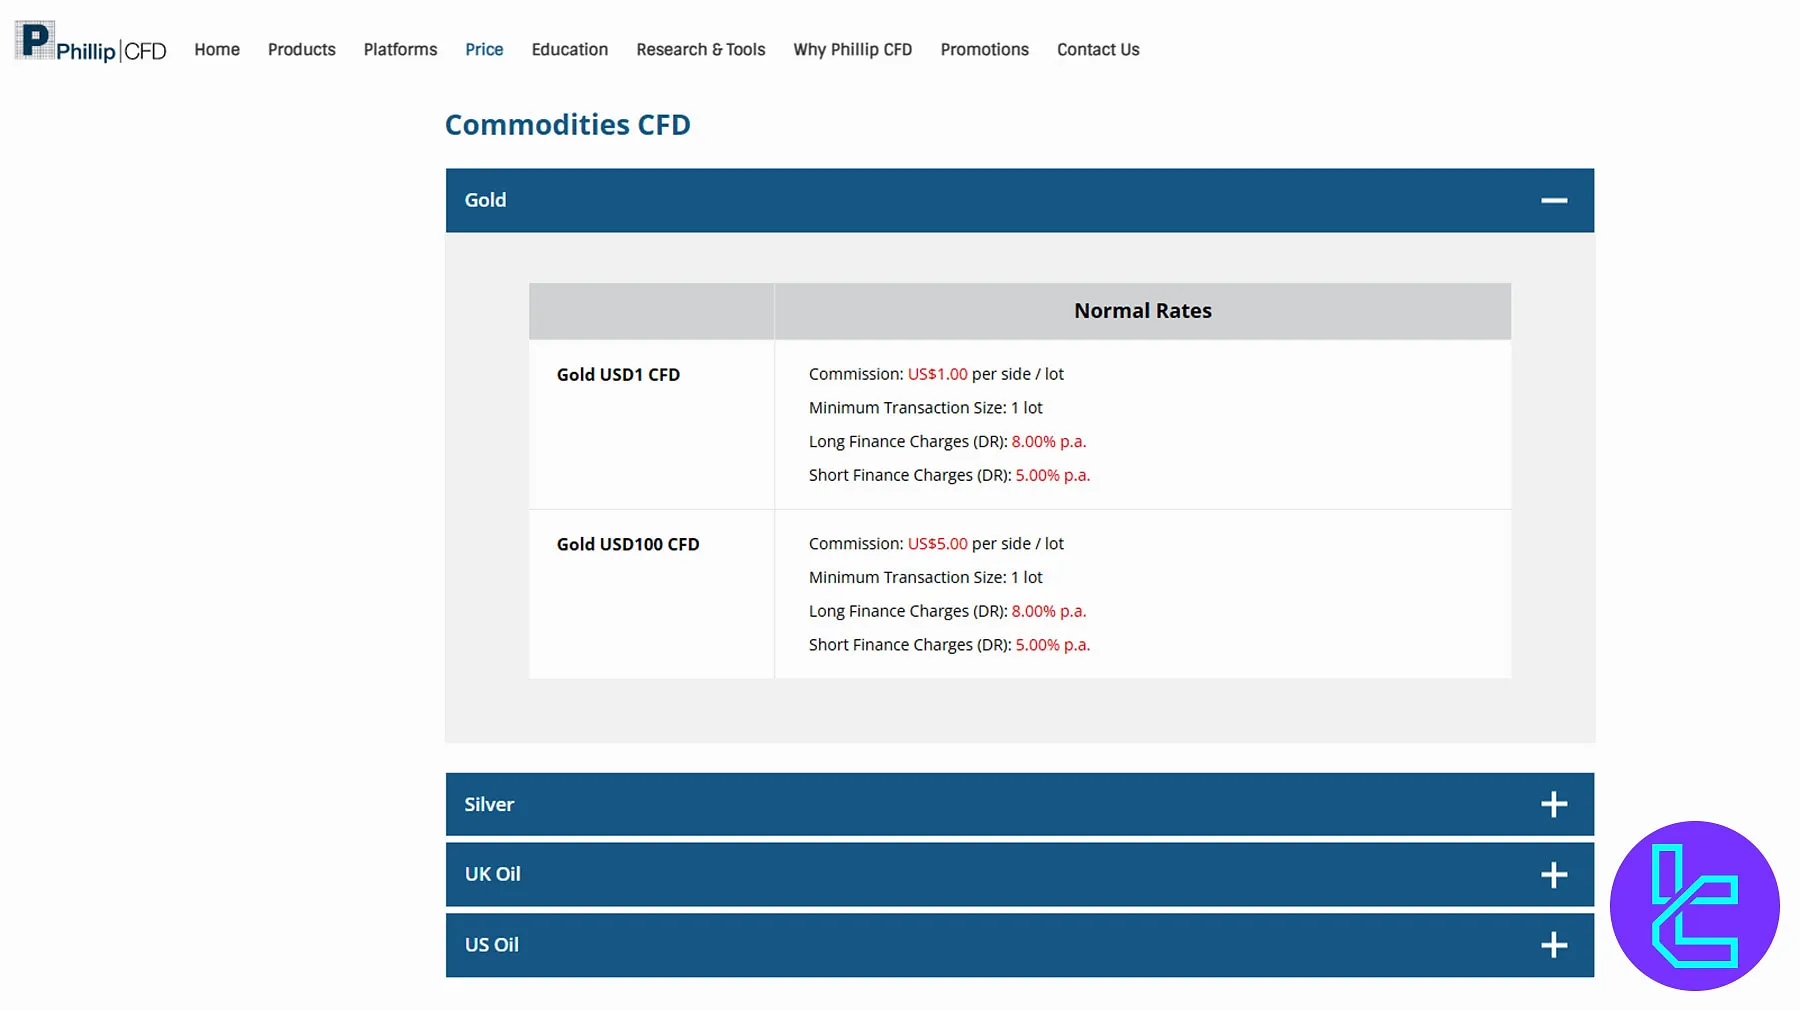Select Gold USD100 CFD row label
Screen dimensions: 1800x1011
click(x=628, y=544)
